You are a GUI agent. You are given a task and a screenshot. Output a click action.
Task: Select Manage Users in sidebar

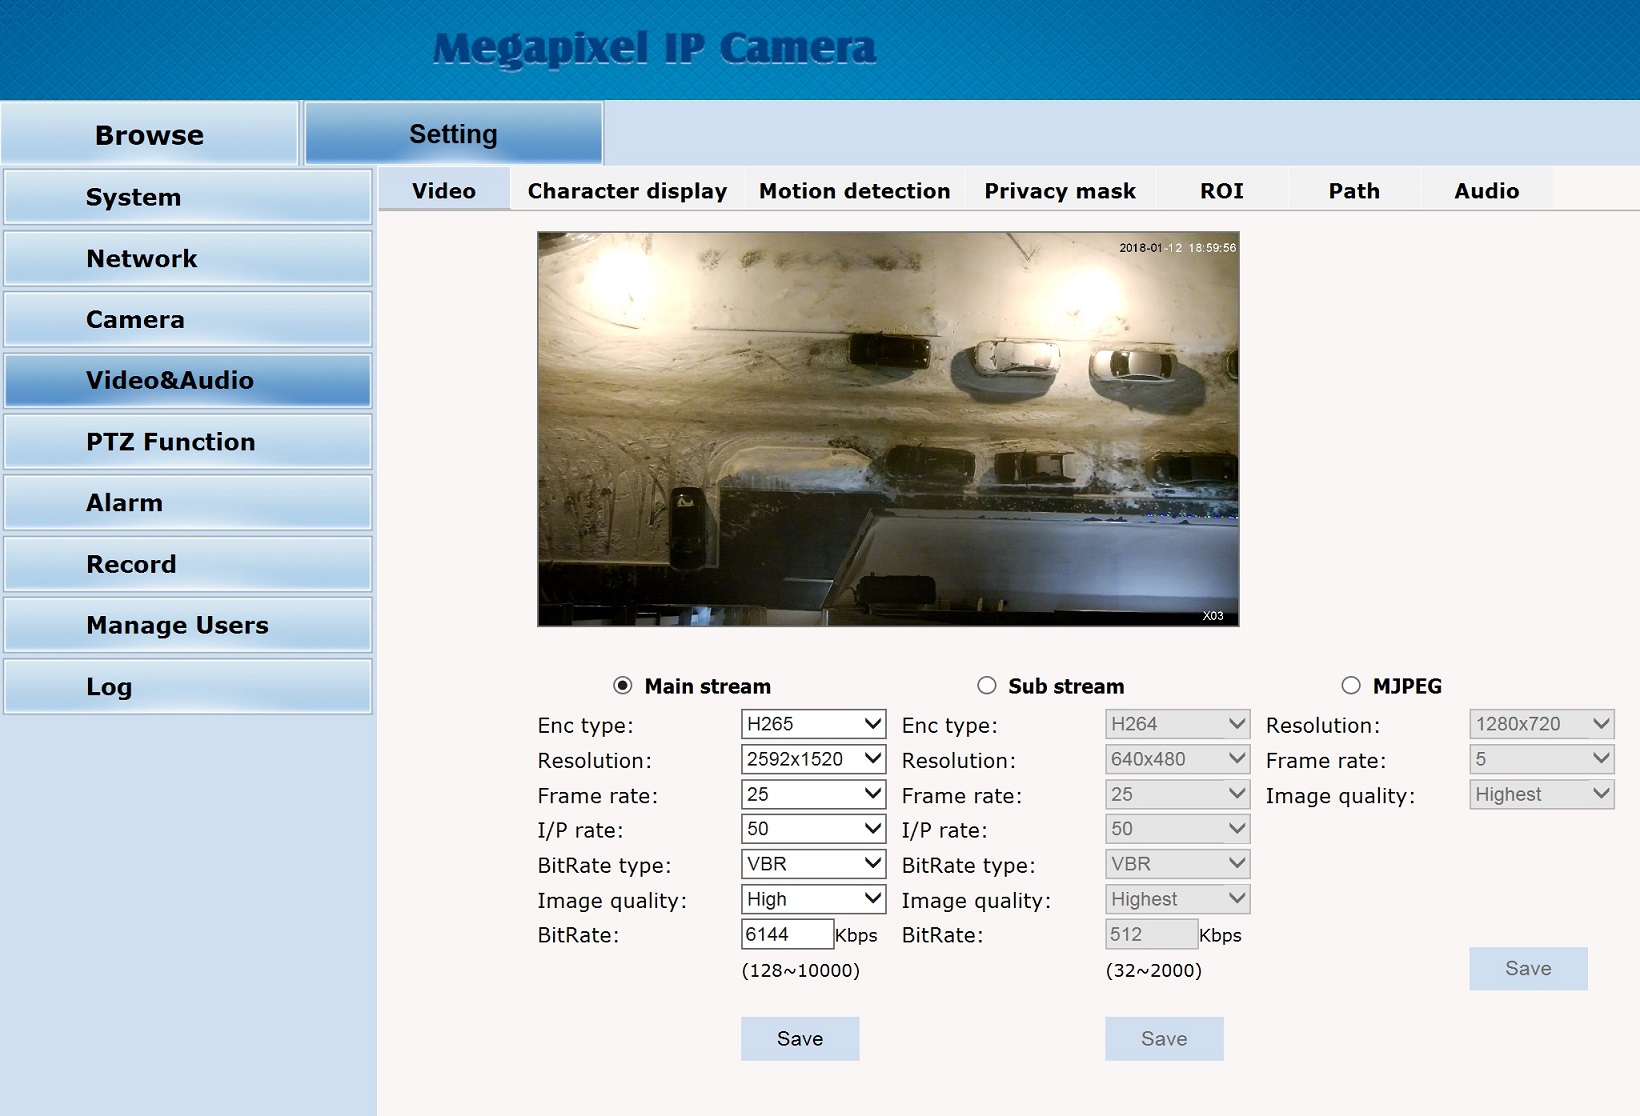coord(188,625)
